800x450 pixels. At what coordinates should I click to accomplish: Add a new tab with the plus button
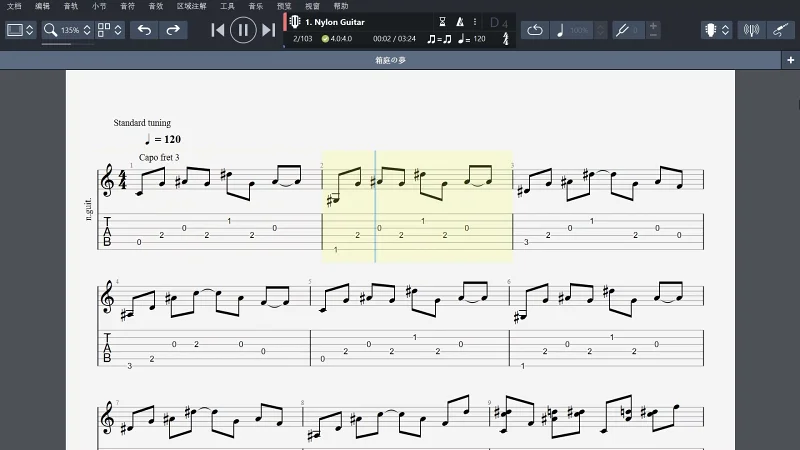point(791,60)
